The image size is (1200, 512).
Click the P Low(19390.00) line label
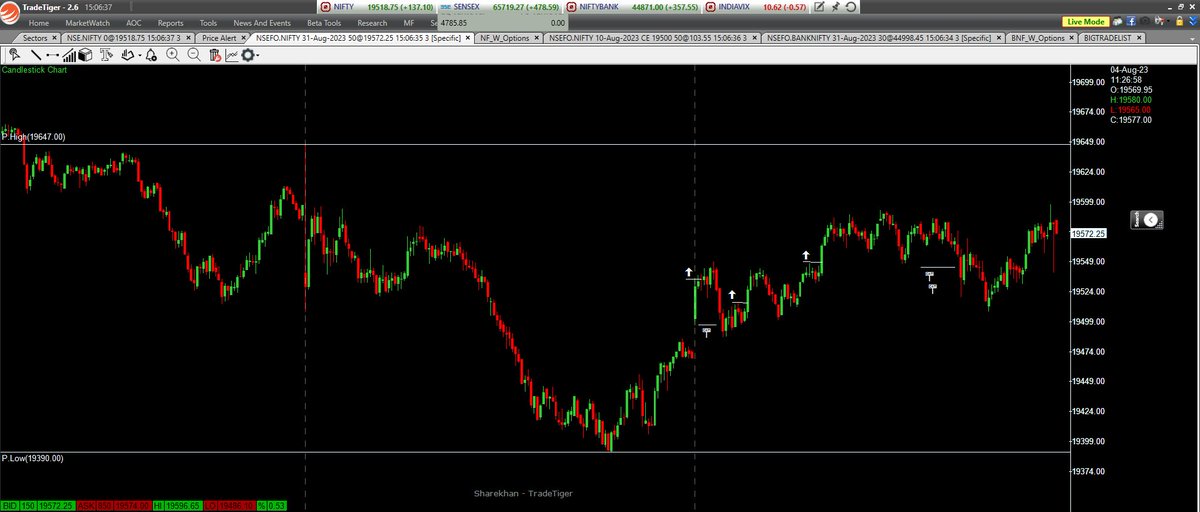click(33, 458)
